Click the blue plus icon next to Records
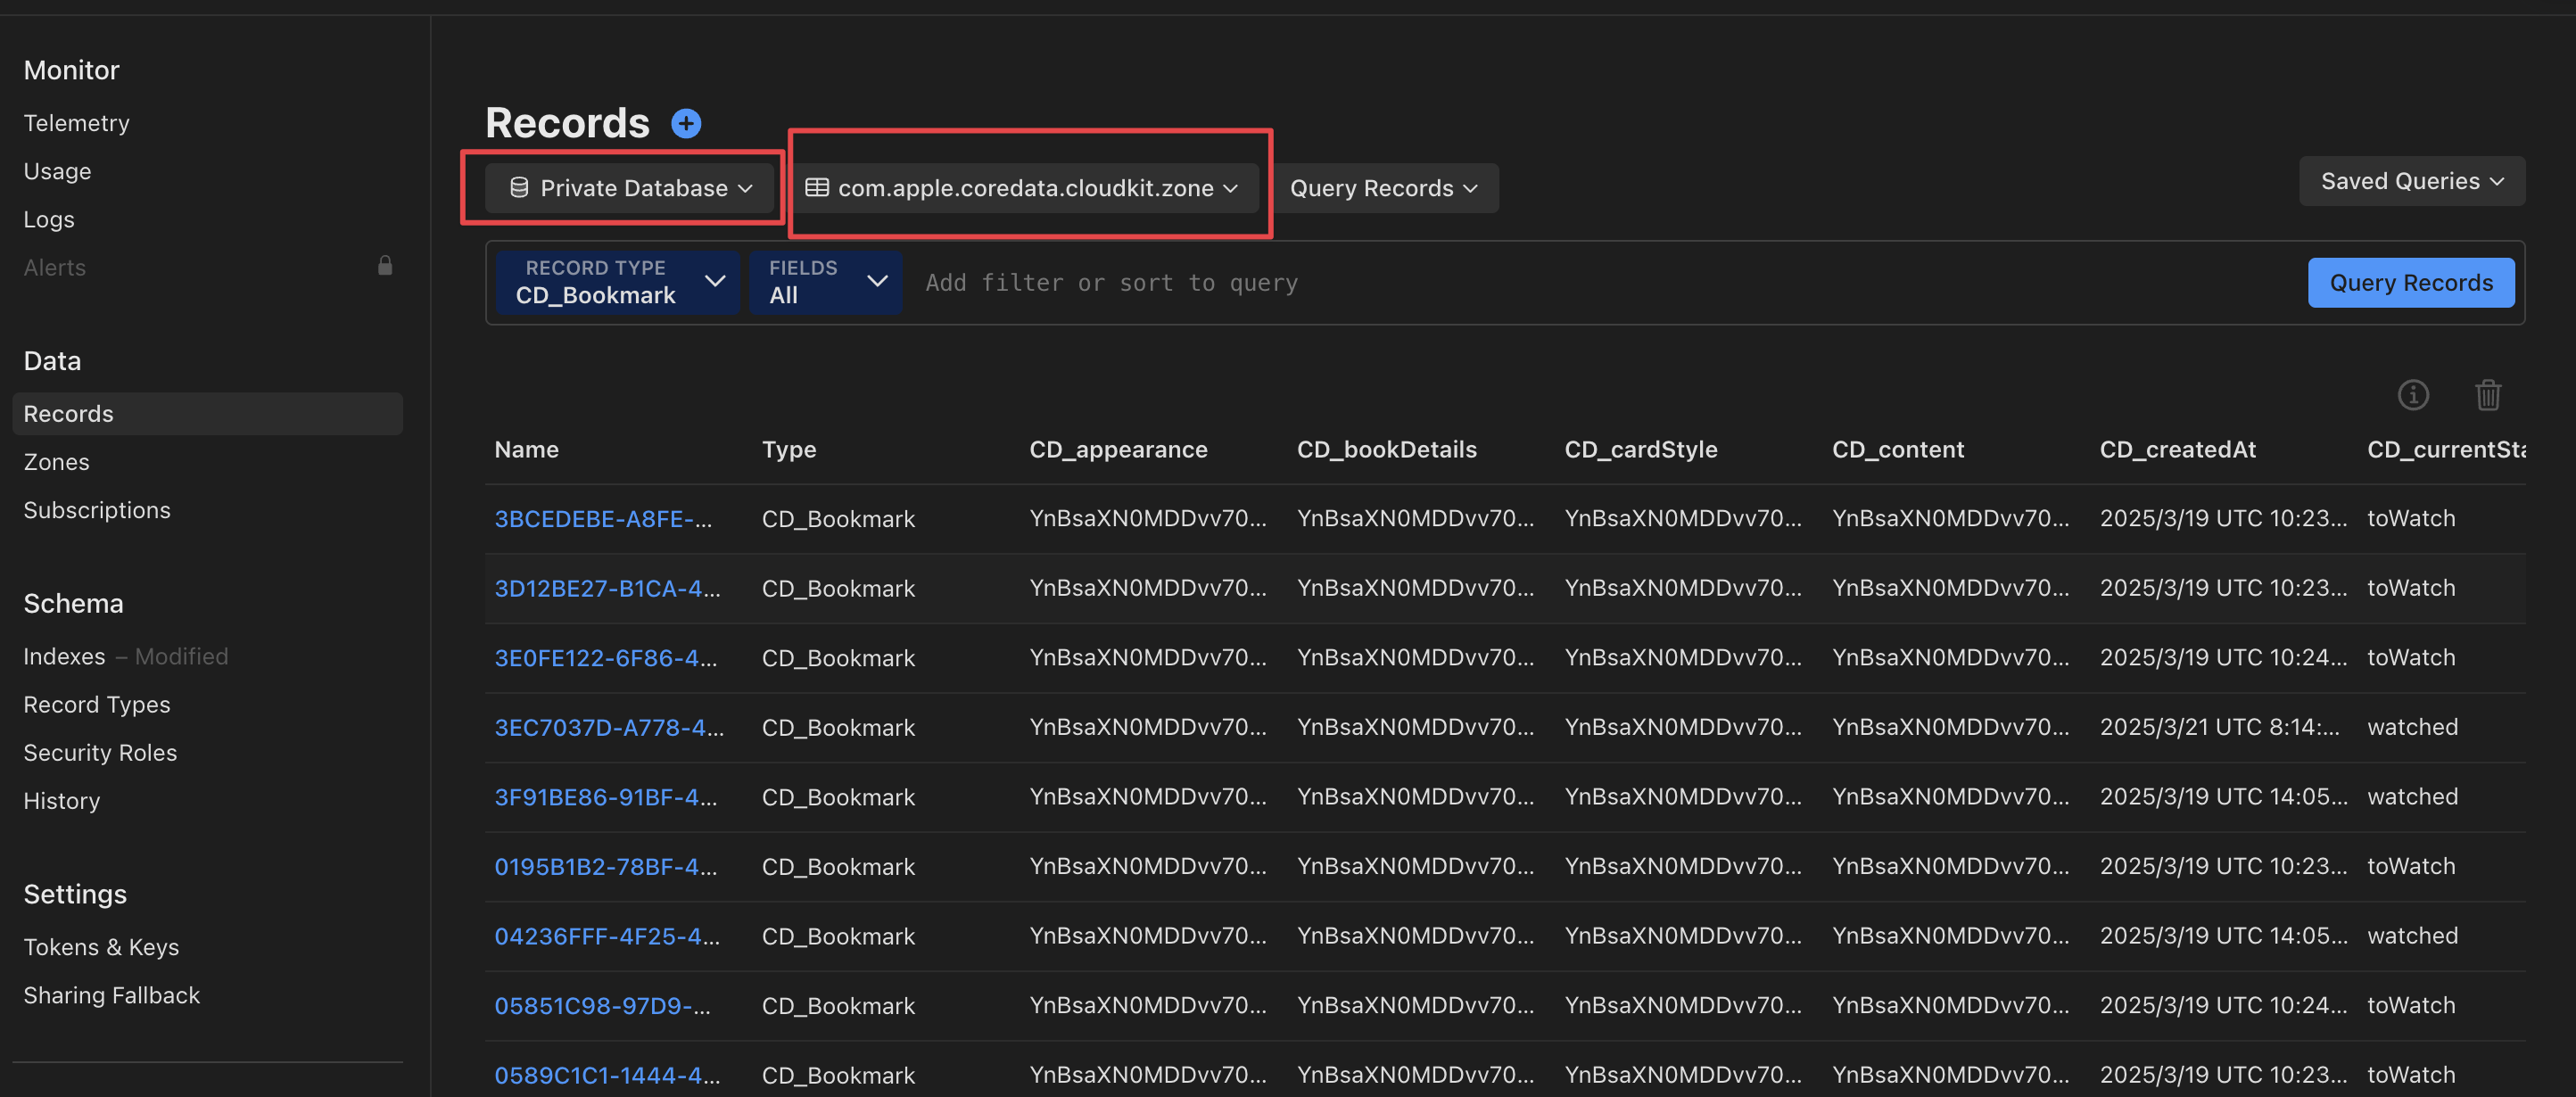This screenshot has height=1097, width=2576. click(x=686, y=123)
